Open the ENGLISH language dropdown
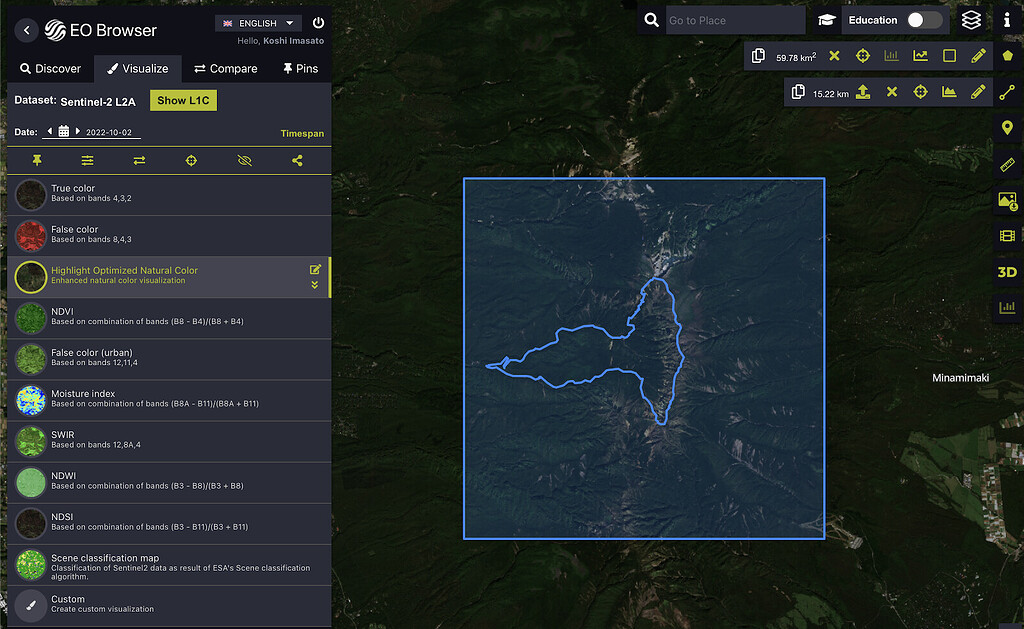 pos(257,22)
